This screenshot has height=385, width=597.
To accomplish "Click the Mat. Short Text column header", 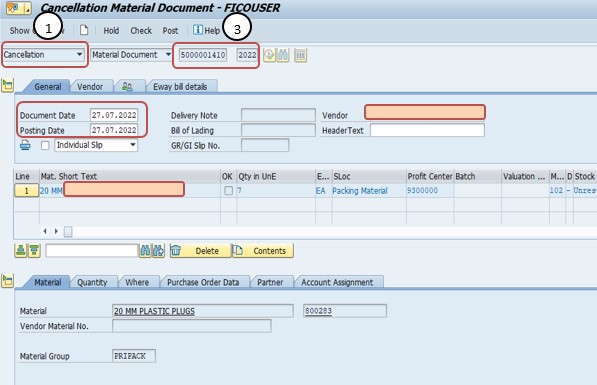I will (x=130, y=176).
